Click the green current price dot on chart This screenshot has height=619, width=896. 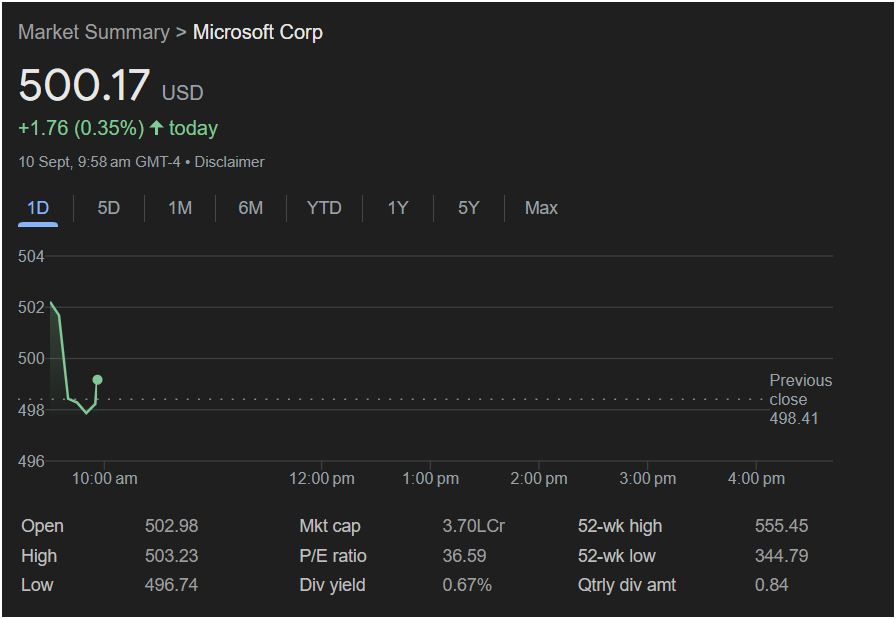tap(98, 380)
